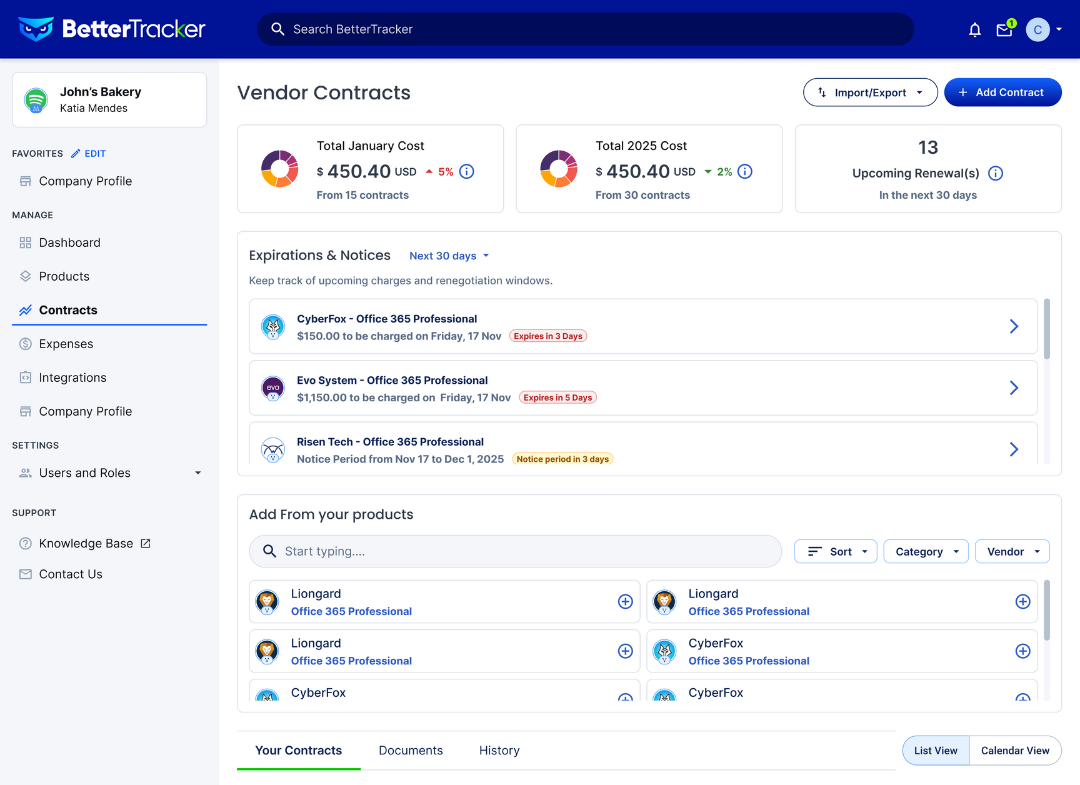Click the Notice period in 3 days badge
This screenshot has height=785, width=1080.
click(563, 459)
